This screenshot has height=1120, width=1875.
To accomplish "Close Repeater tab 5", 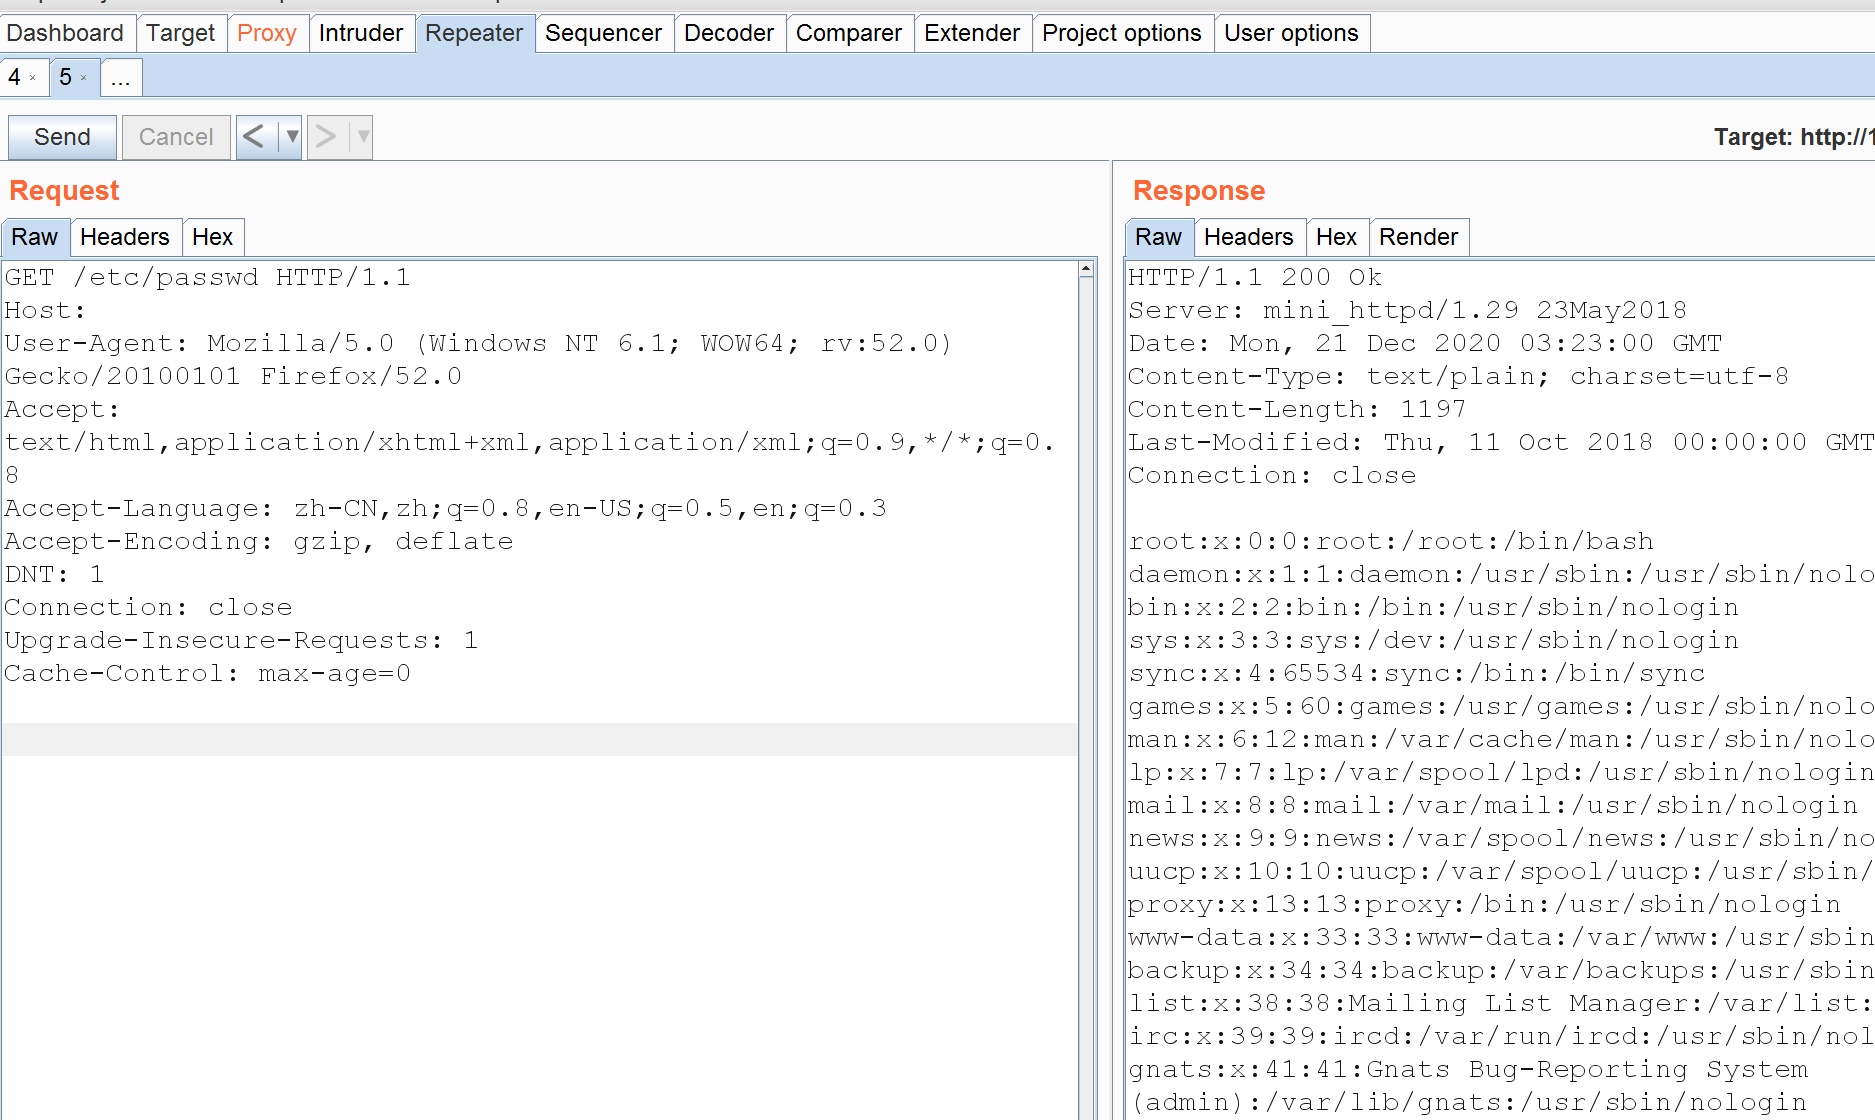I will pos(85,77).
